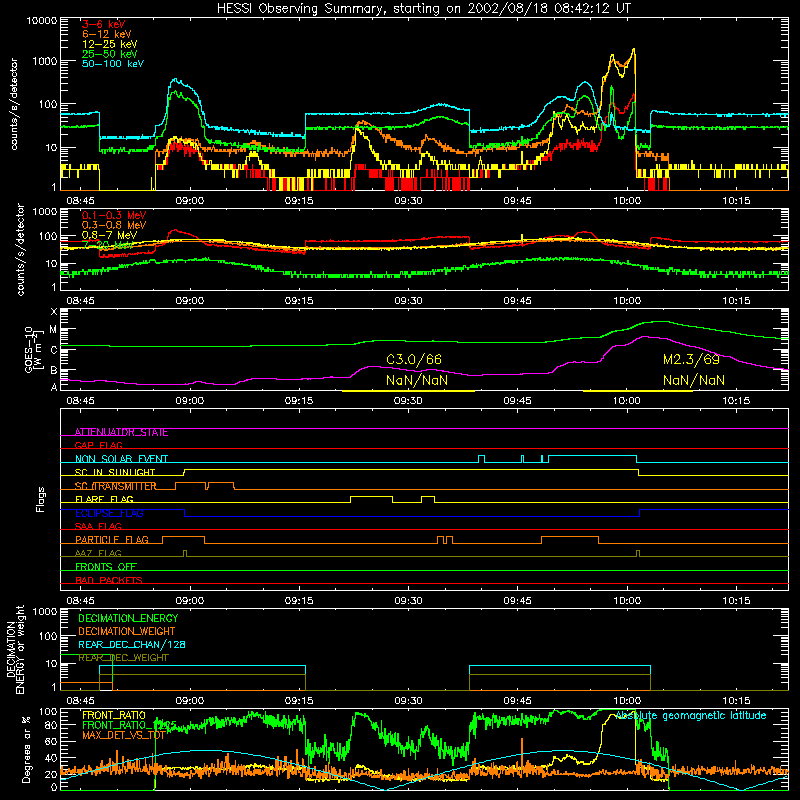800x800 pixels.
Task: Click the 12-25 keV legend label
Action: pyautogui.click(x=109, y=44)
